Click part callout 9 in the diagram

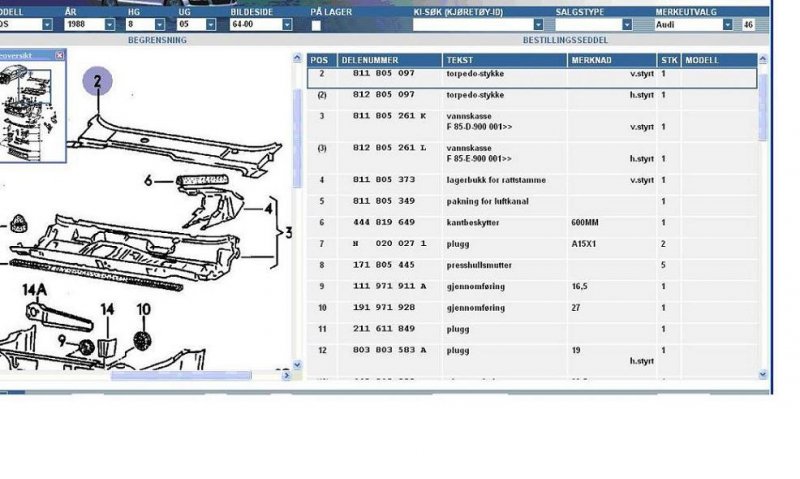click(63, 343)
